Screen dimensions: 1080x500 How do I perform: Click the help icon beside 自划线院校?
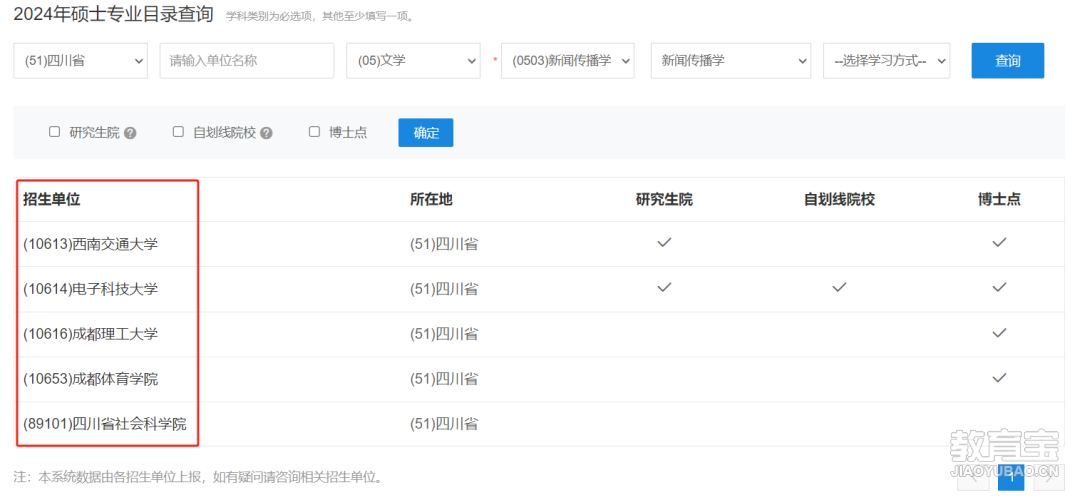tap(267, 133)
